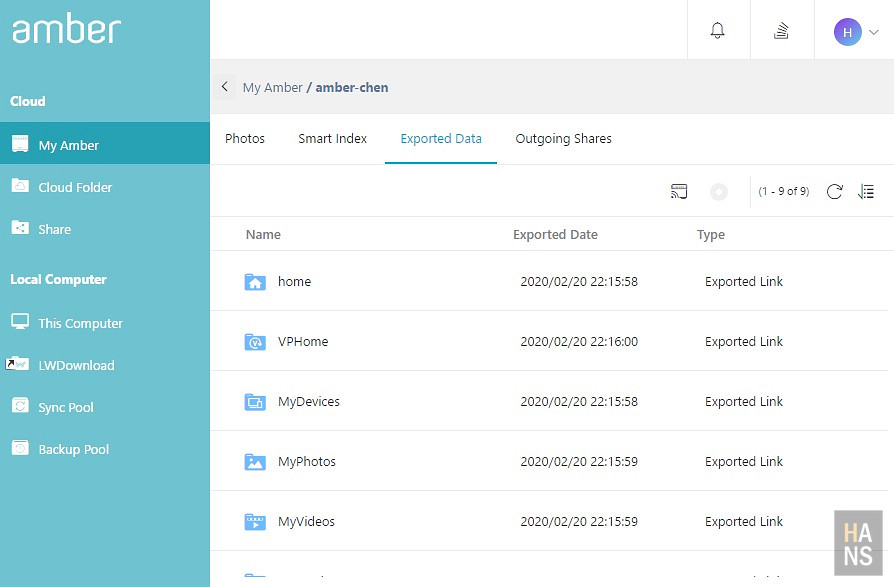Sort by the Exported Date column header
Screen dimensions: 894x587
pyautogui.click(x=555, y=234)
